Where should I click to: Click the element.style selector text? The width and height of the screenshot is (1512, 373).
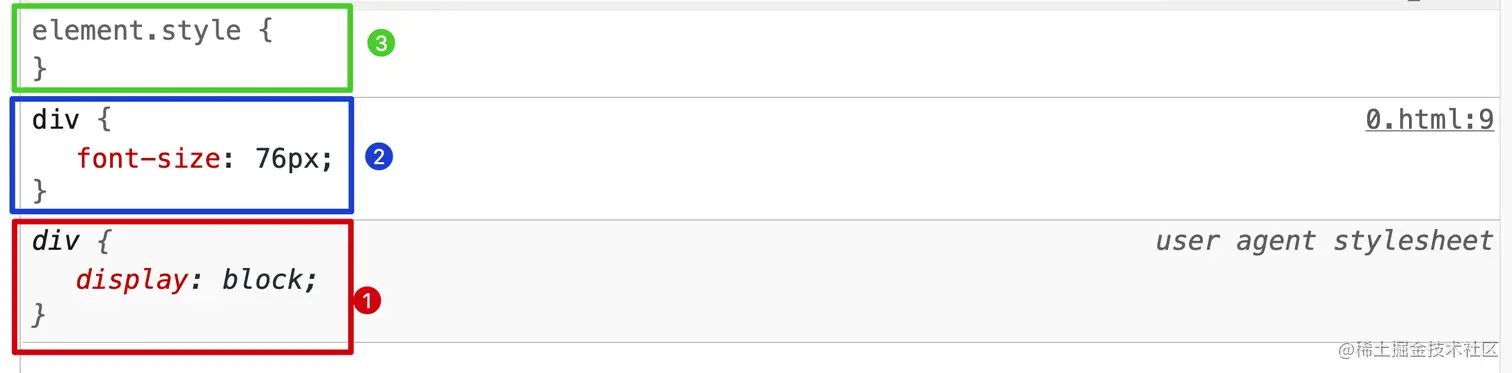pos(136,30)
